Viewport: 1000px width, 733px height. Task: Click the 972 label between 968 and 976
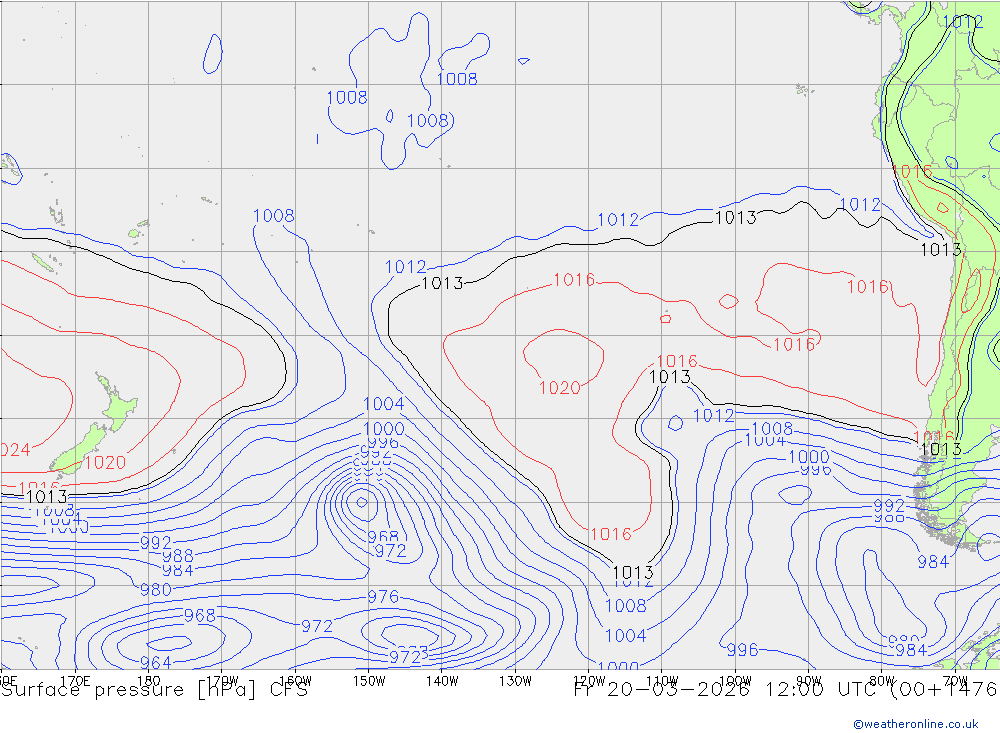click(317, 626)
